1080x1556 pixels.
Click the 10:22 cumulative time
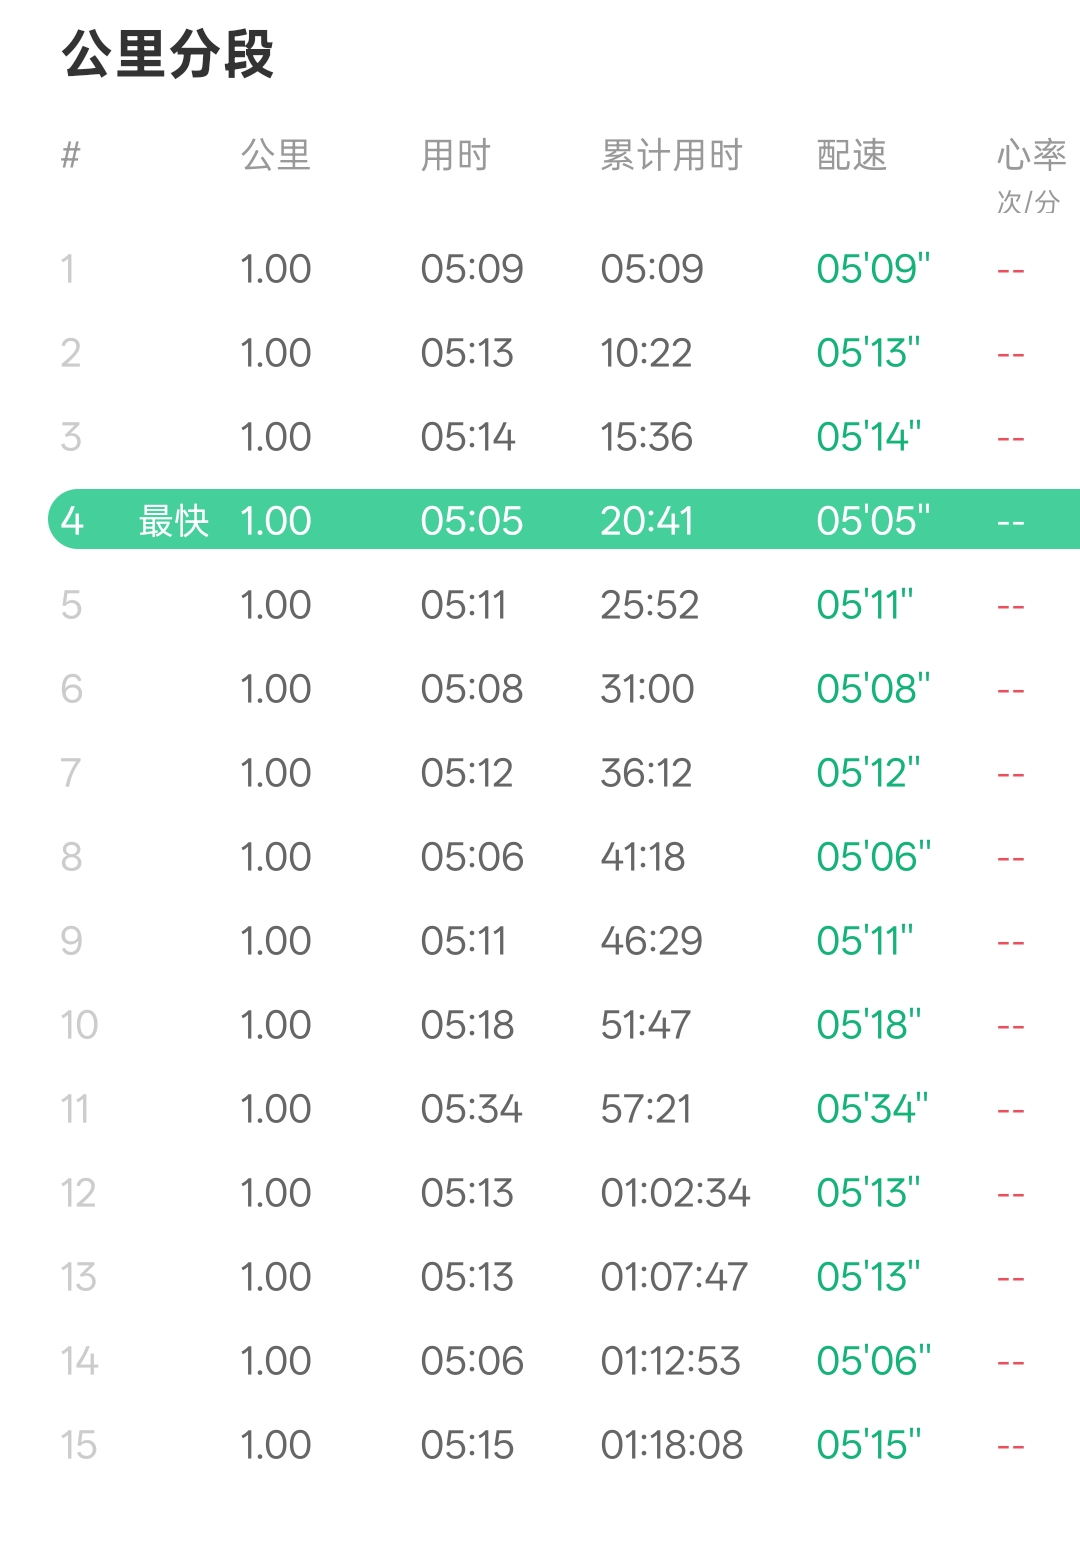[646, 353]
